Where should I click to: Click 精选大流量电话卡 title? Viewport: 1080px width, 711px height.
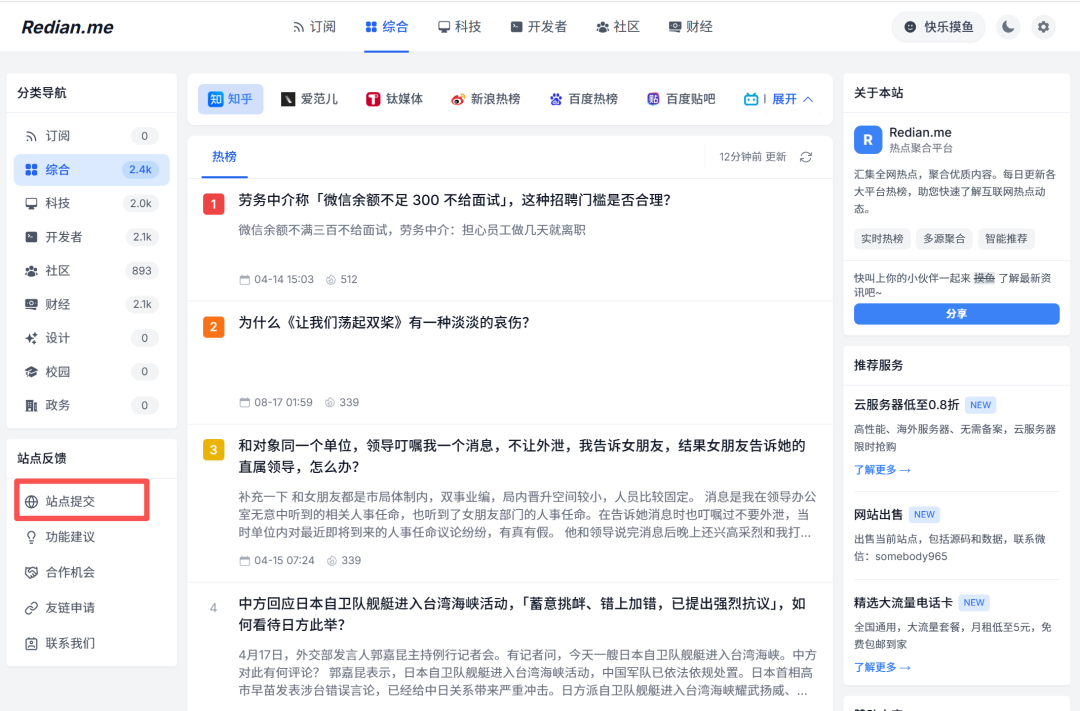tap(903, 603)
